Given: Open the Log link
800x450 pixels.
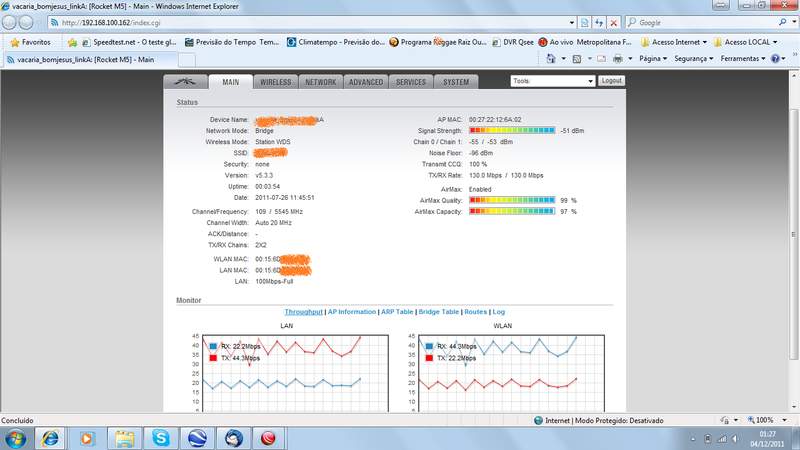Looking at the screenshot, I should (x=498, y=312).
